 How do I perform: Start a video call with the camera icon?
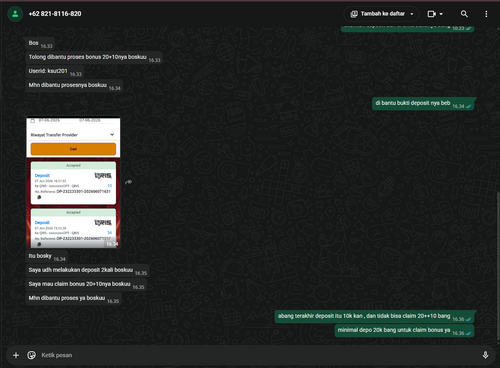tap(432, 14)
